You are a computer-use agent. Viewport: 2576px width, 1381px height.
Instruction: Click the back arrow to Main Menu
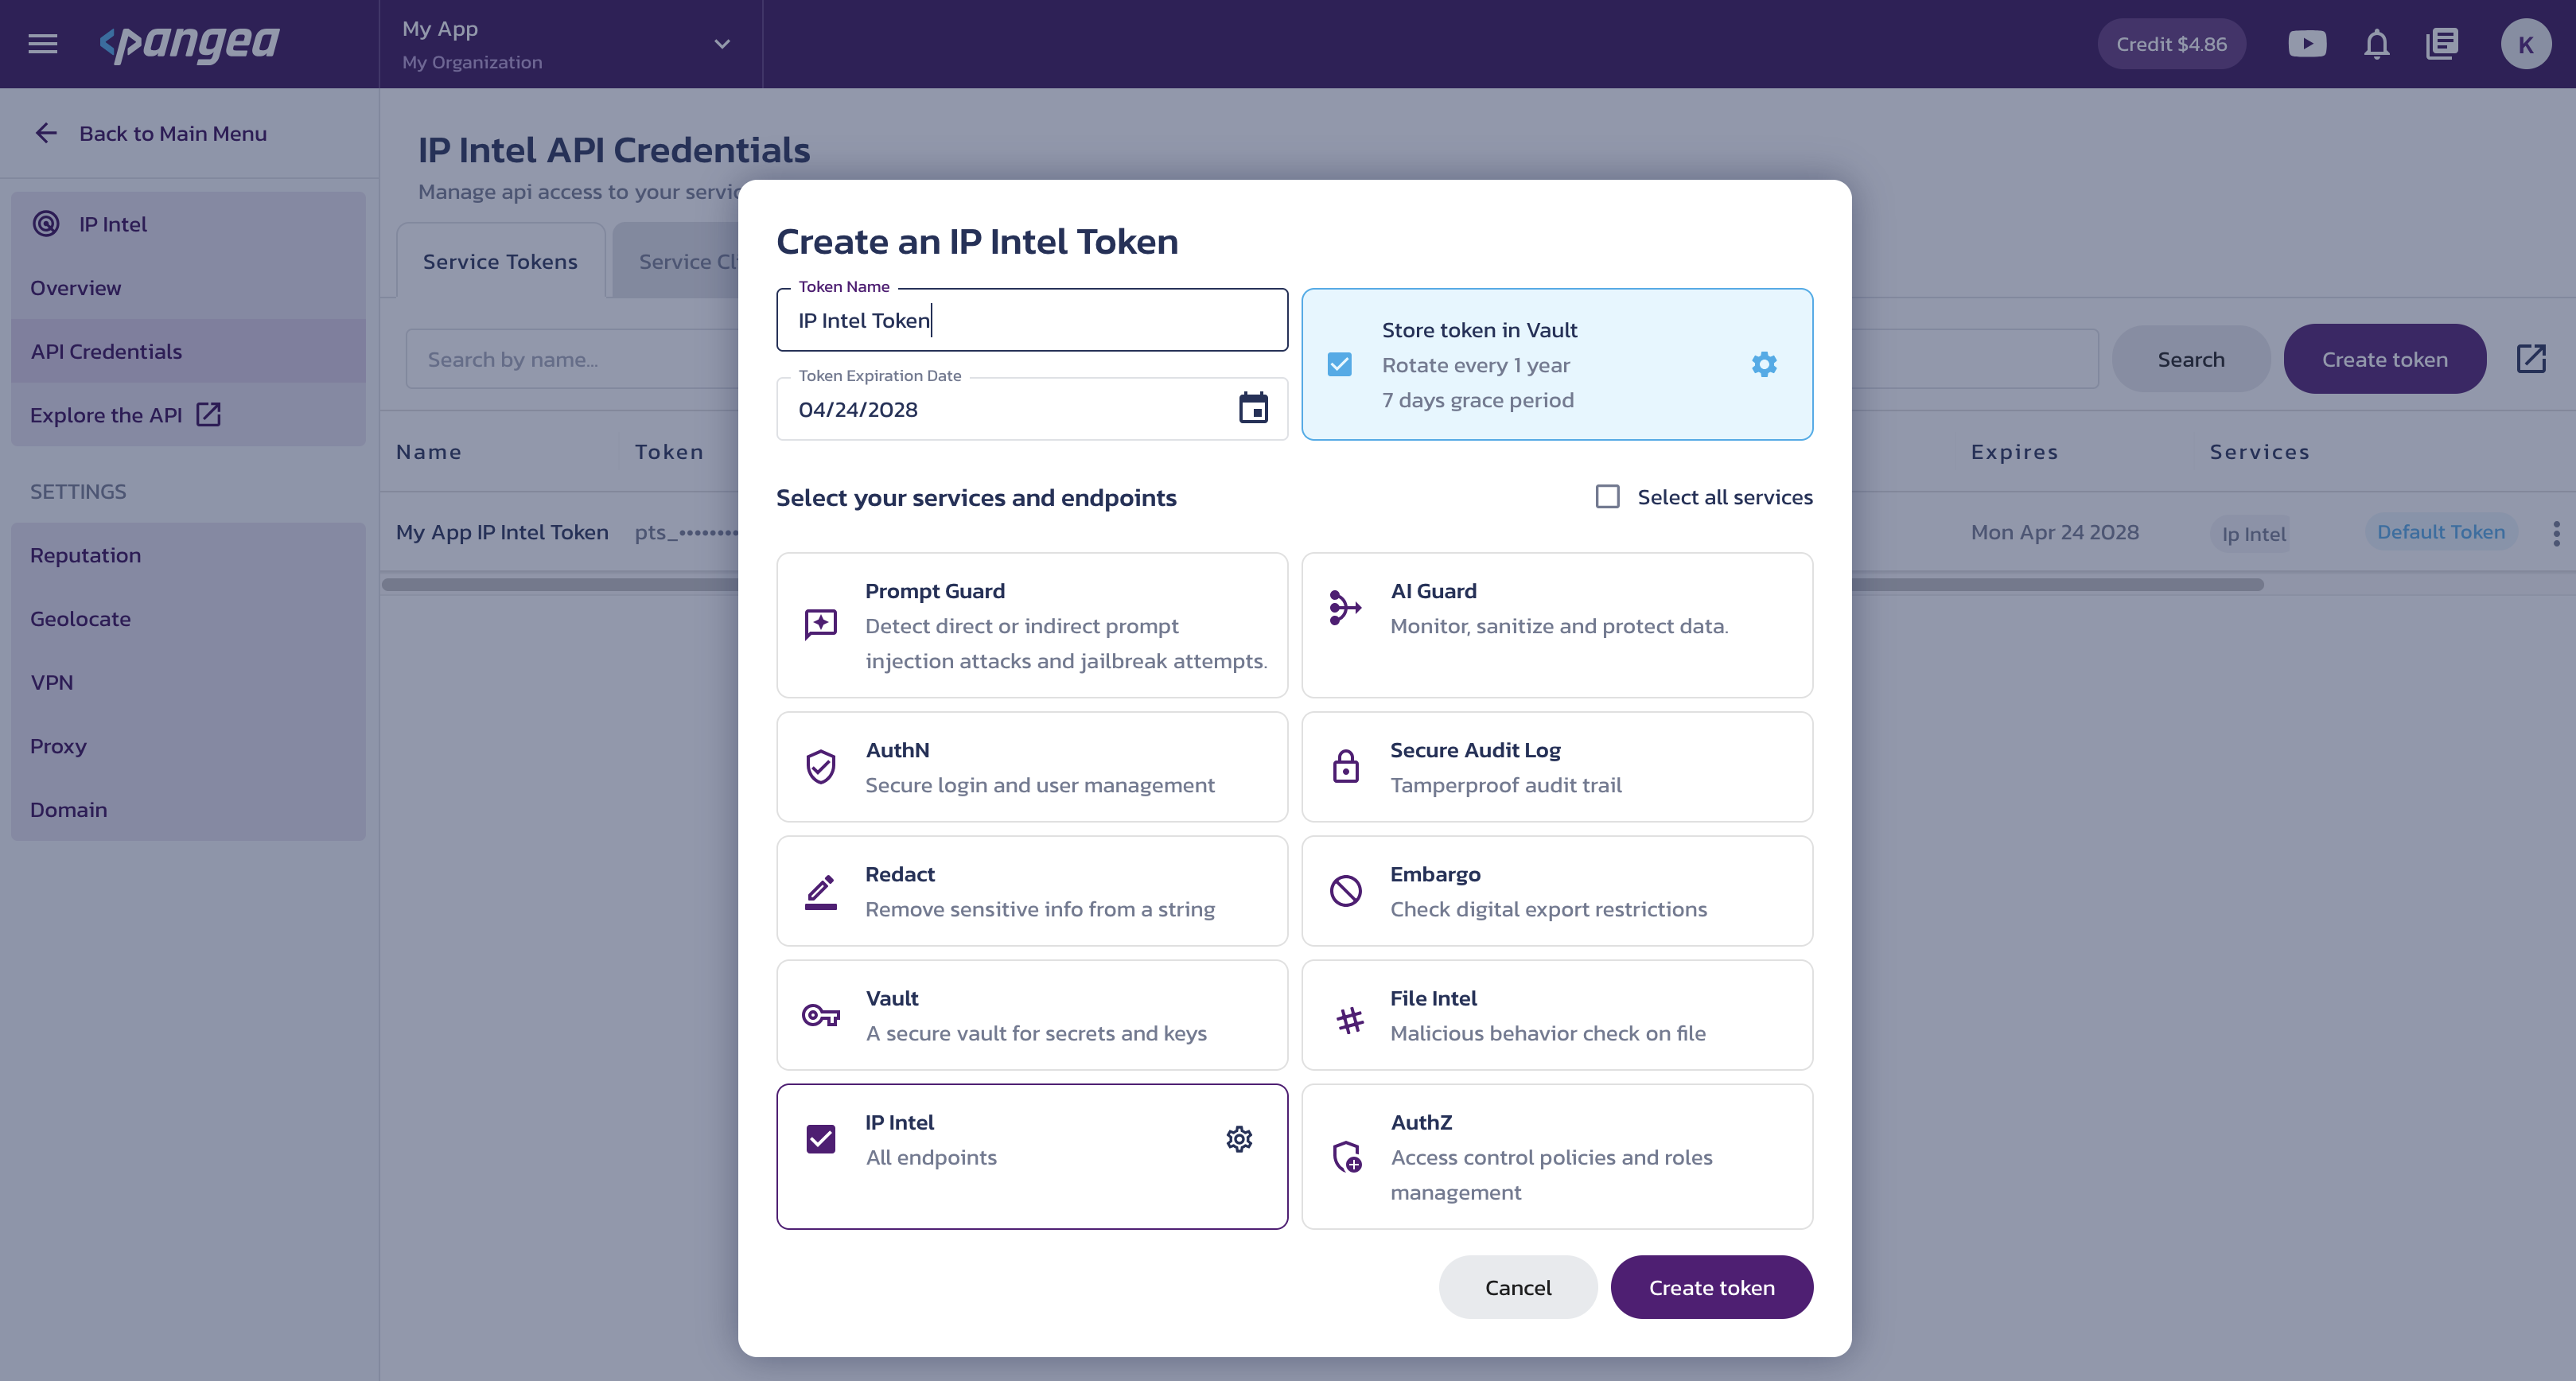point(46,133)
